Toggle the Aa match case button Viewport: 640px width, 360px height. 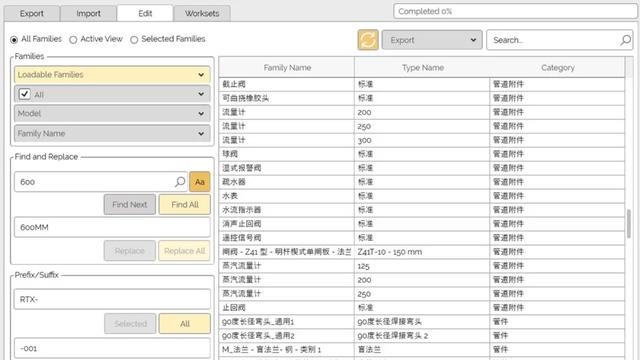coord(200,182)
